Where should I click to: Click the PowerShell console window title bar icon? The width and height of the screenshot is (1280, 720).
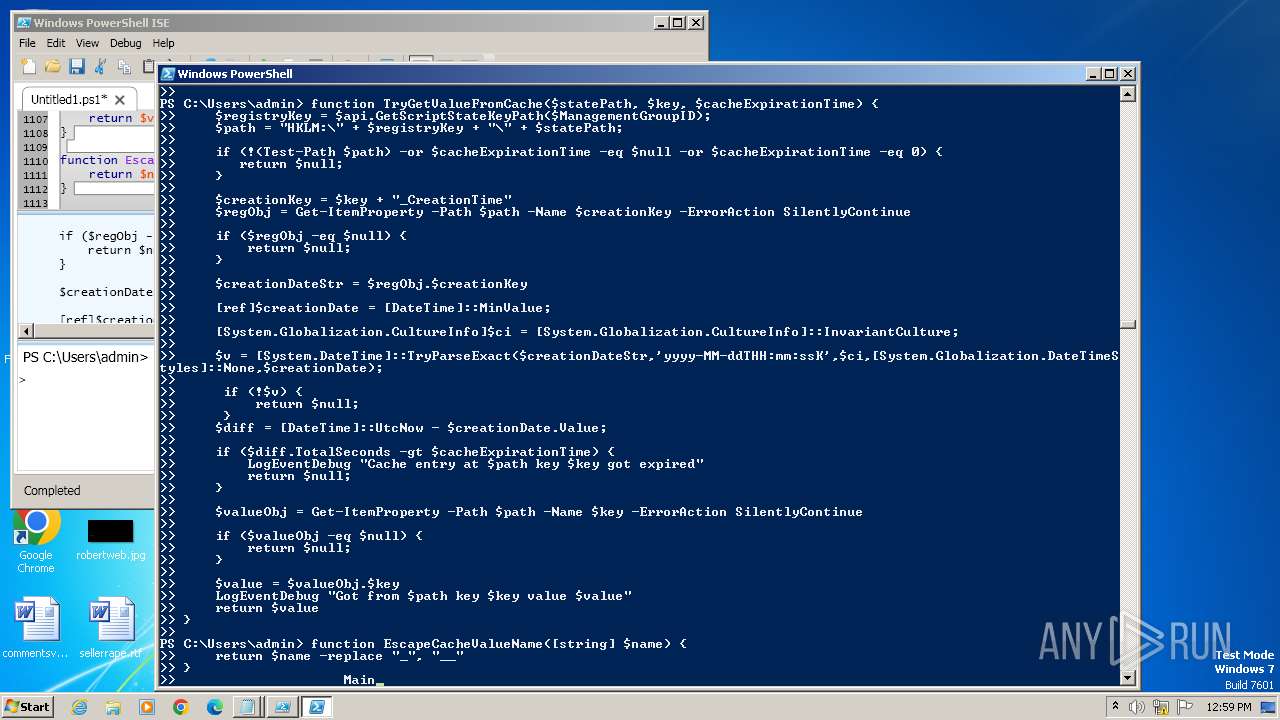(168, 74)
